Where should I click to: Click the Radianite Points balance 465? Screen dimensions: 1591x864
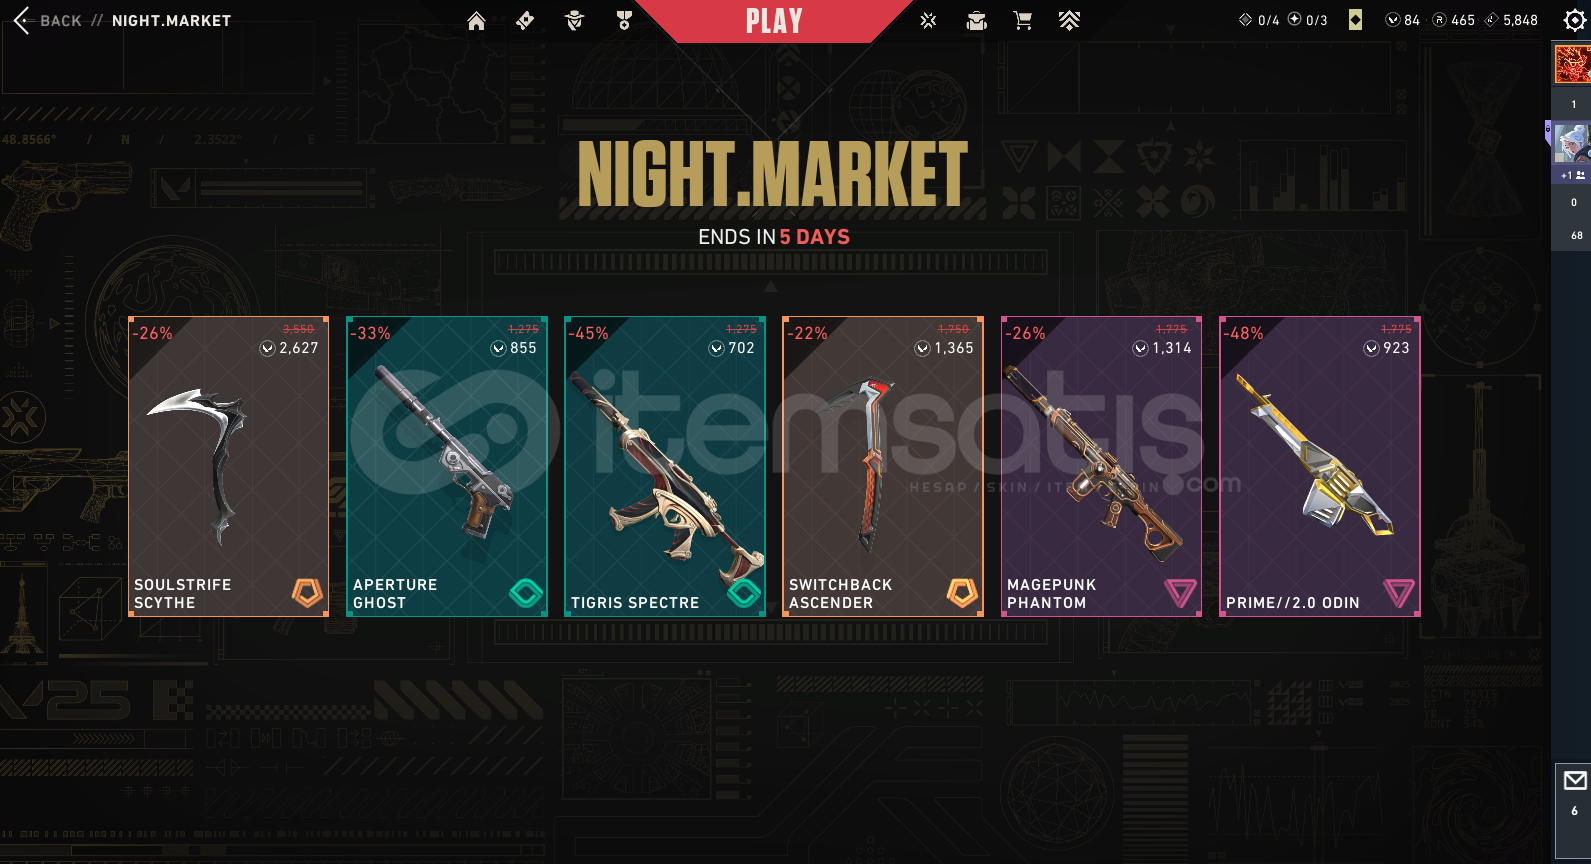(1454, 20)
